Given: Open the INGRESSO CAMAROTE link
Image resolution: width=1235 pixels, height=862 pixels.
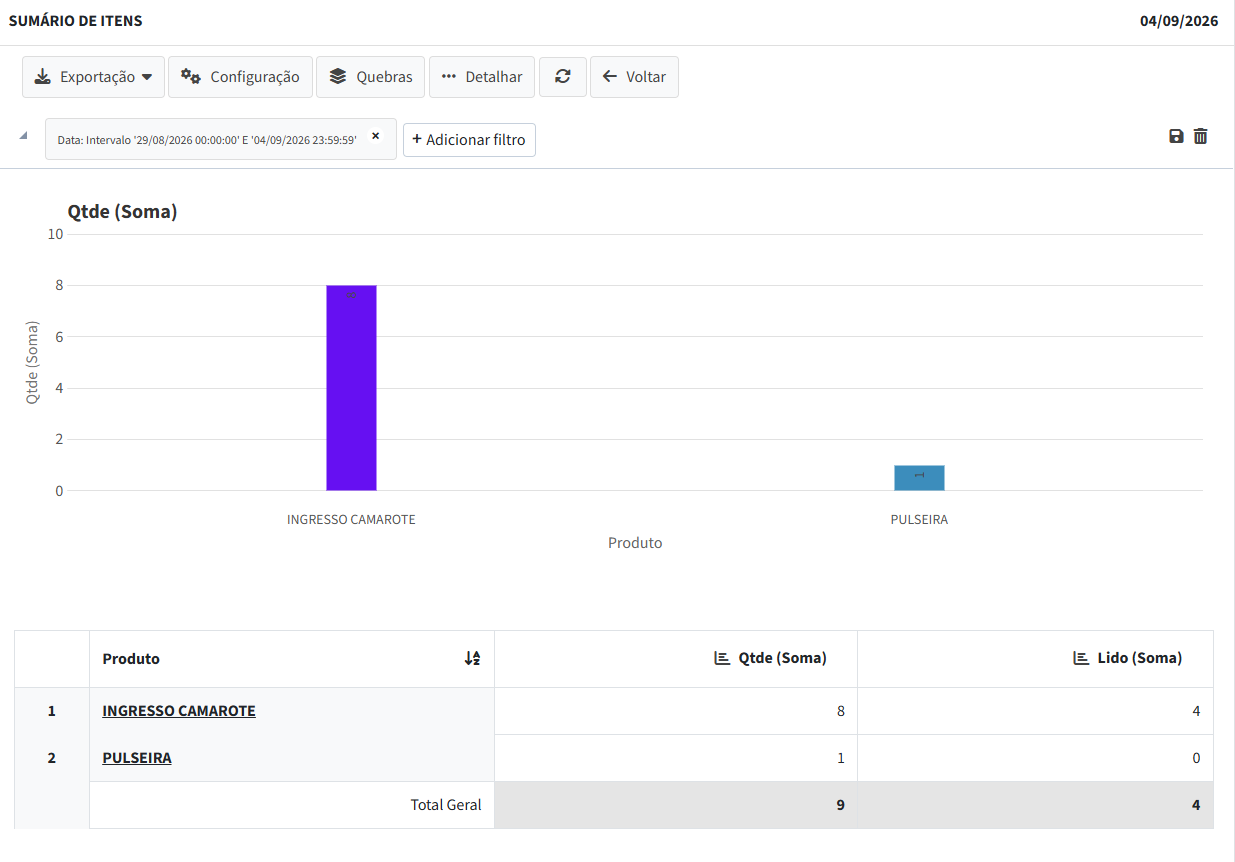Looking at the screenshot, I should click(x=179, y=711).
